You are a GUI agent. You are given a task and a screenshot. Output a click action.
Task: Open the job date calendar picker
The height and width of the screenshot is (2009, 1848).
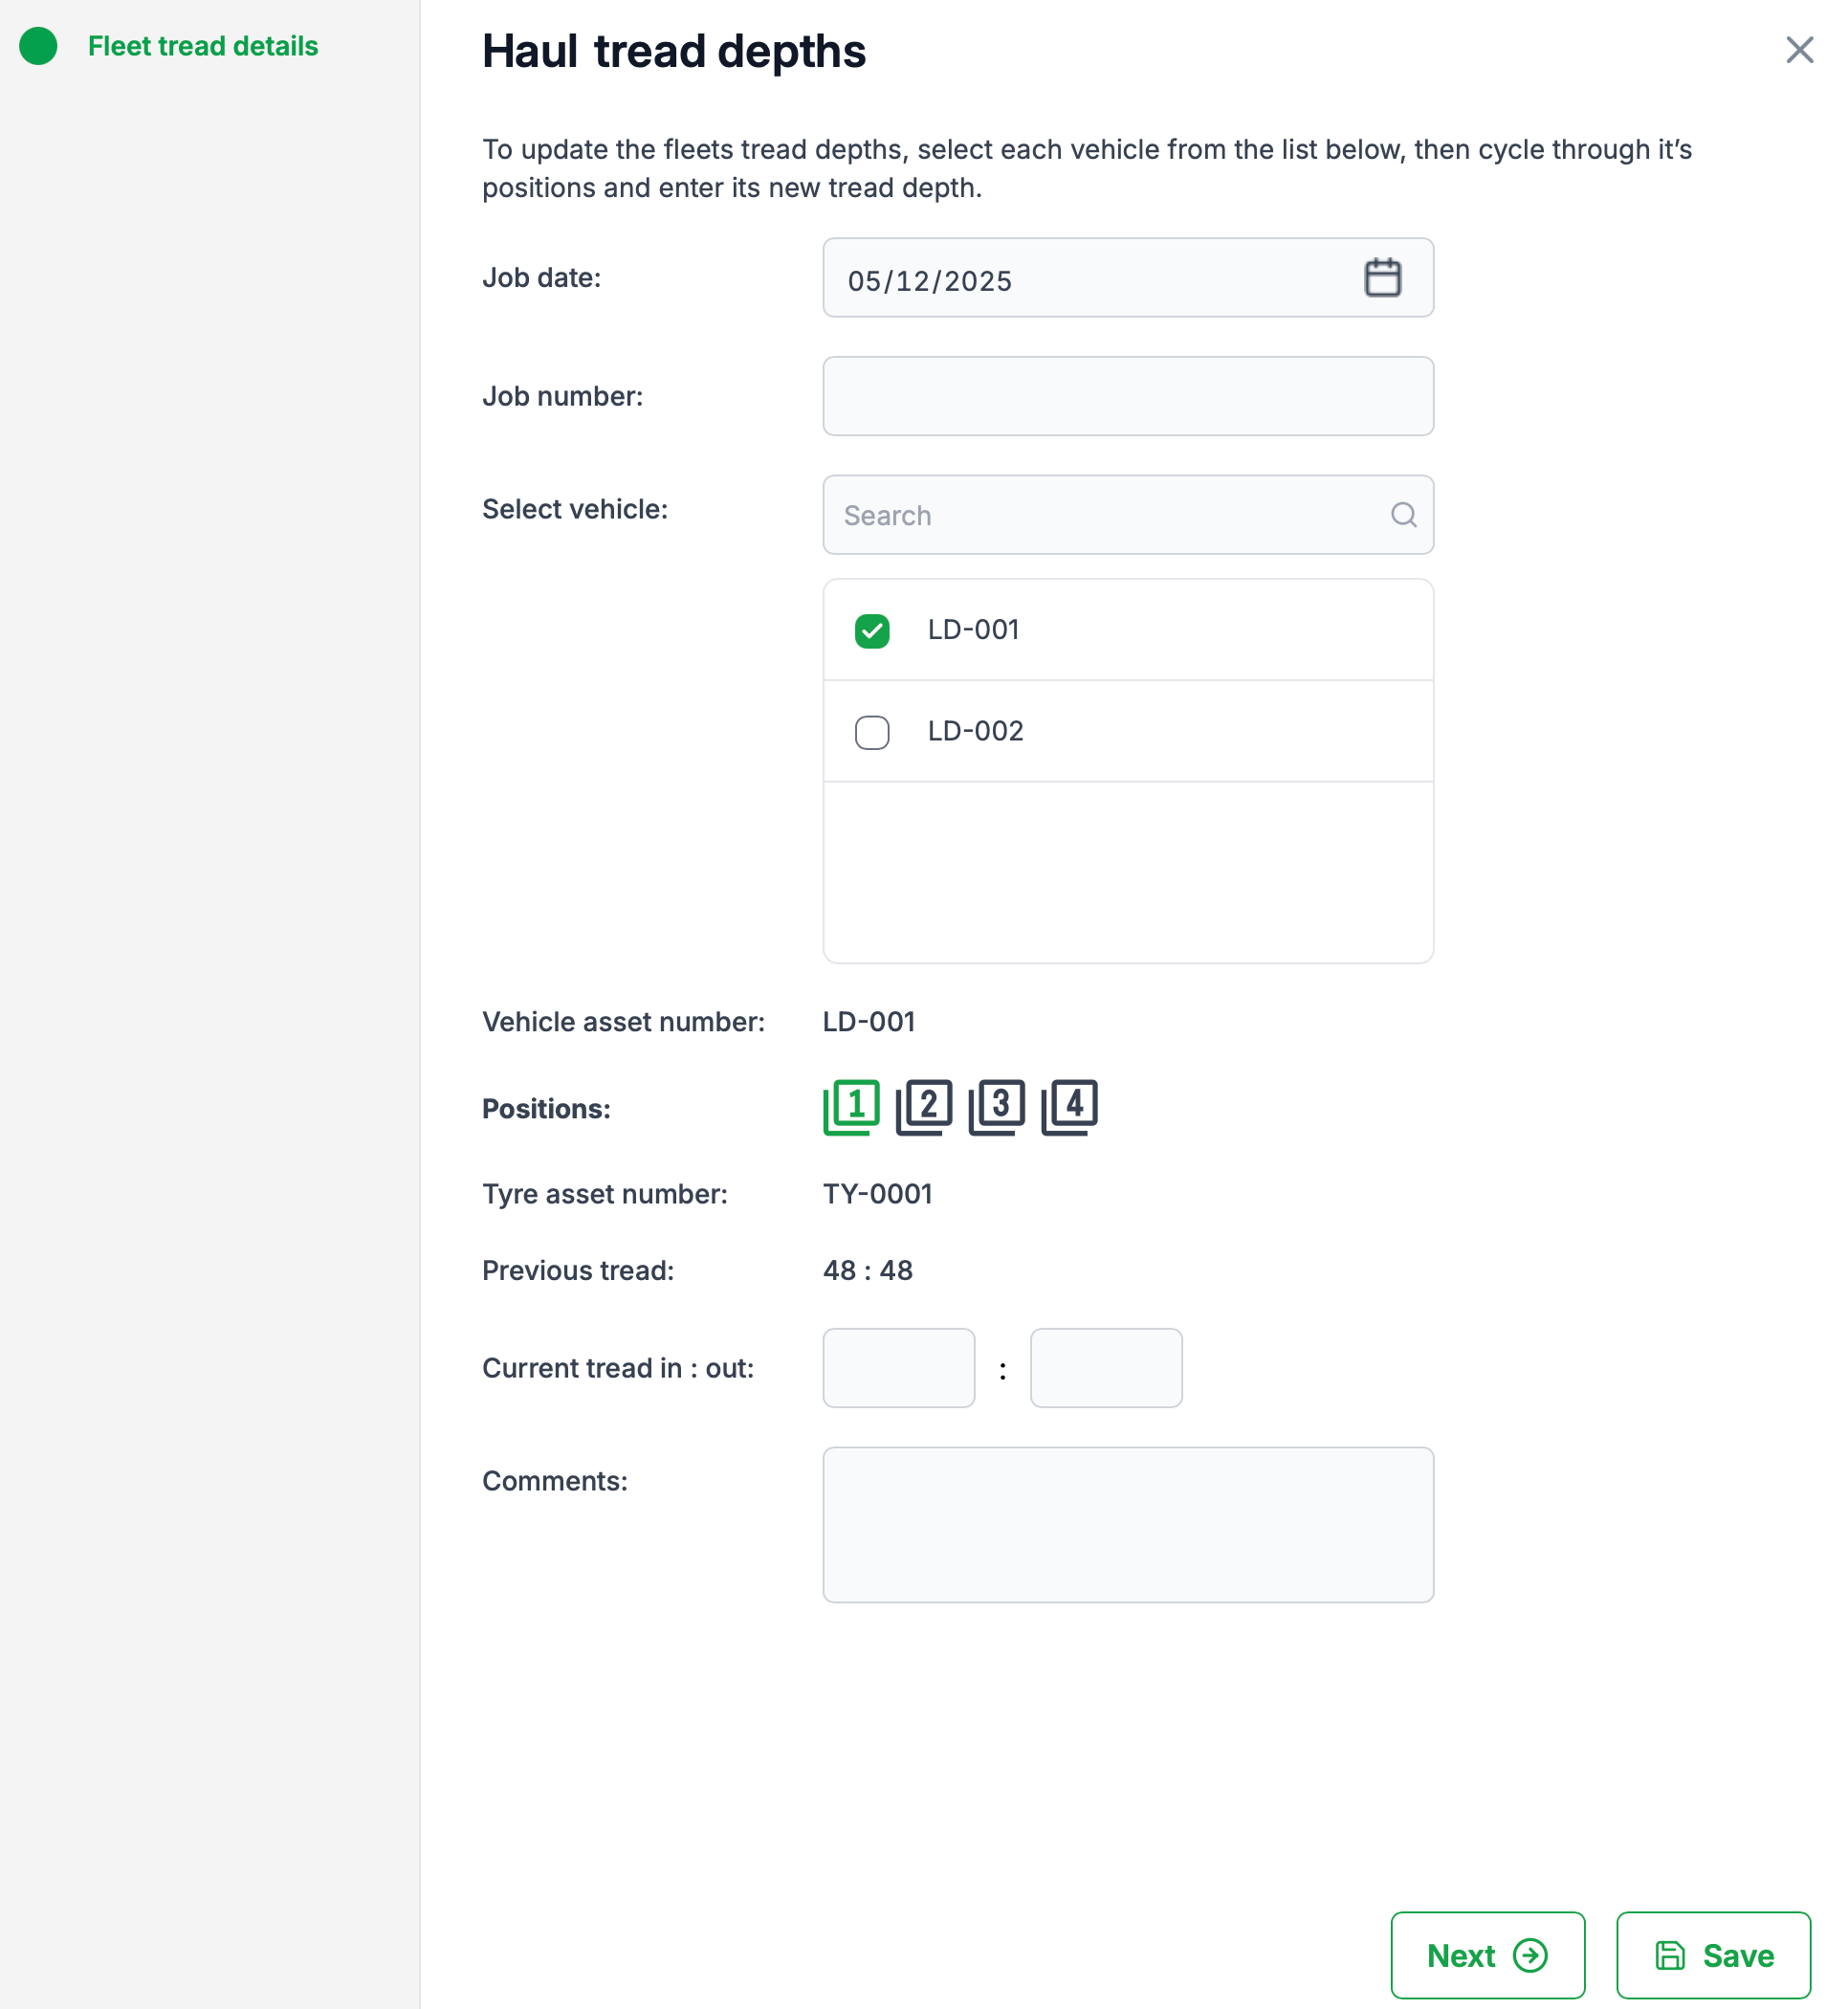point(1382,278)
